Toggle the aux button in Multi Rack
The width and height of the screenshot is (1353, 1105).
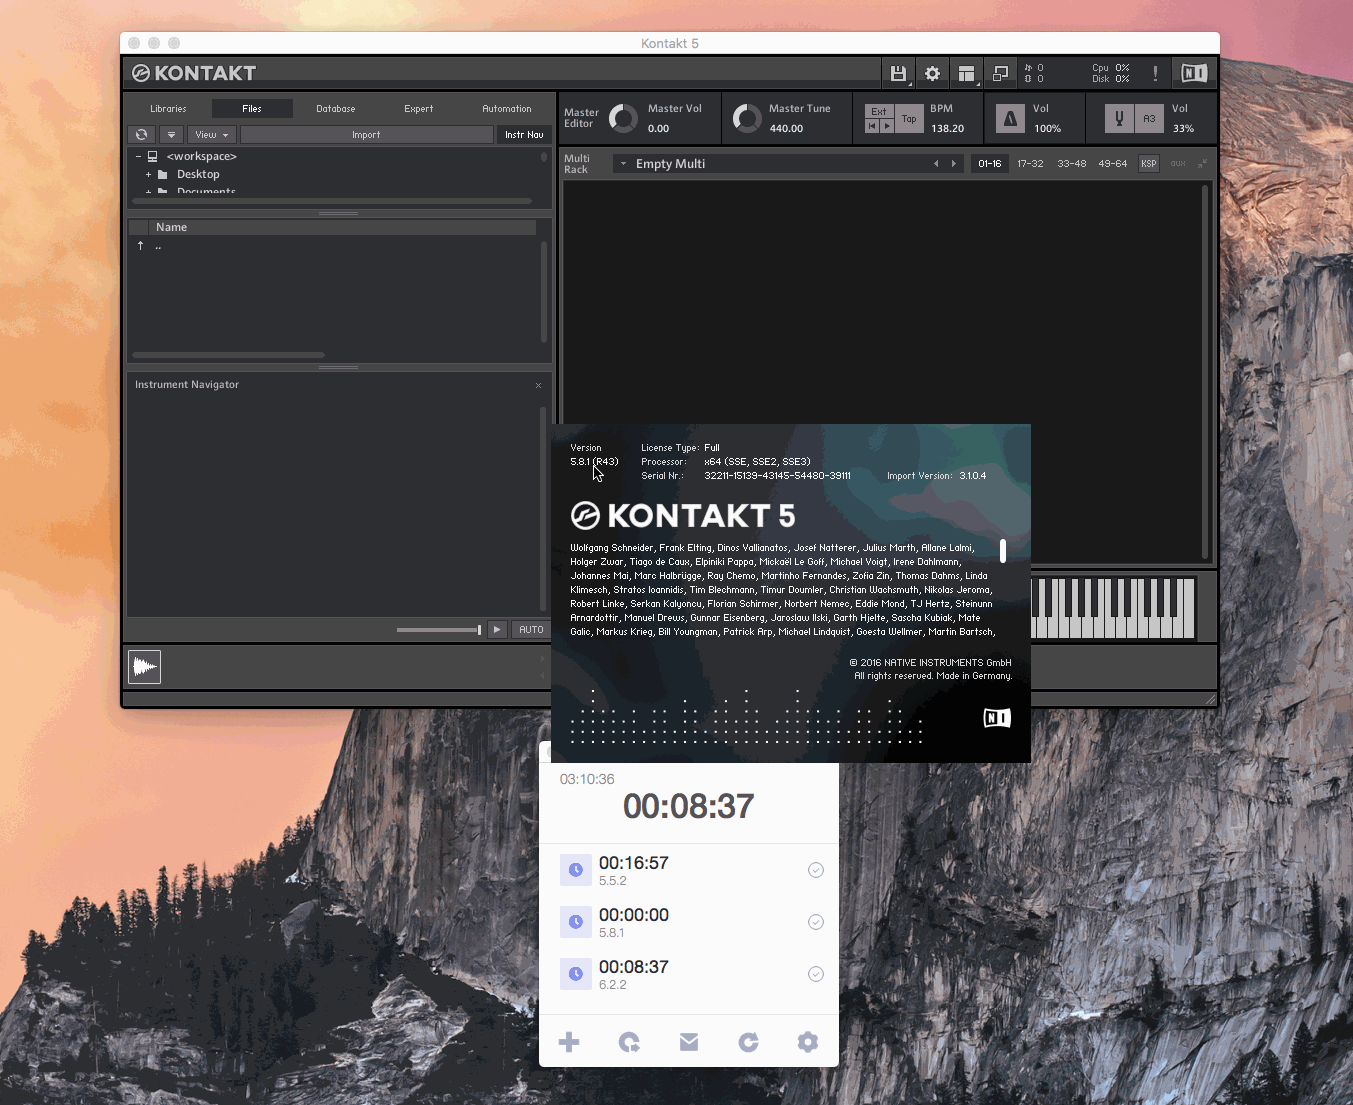pyautogui.click(x=1178, y=163)
